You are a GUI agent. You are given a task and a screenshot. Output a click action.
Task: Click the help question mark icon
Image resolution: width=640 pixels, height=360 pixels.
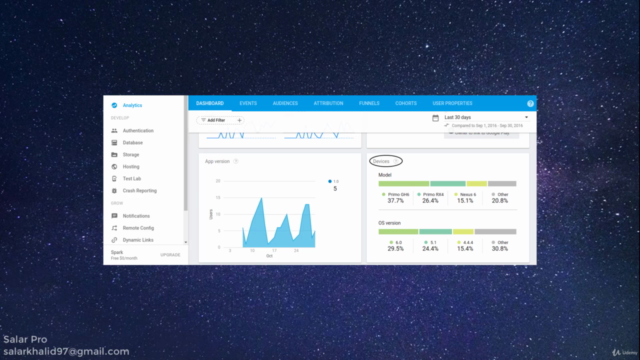[x=530, y=104]
